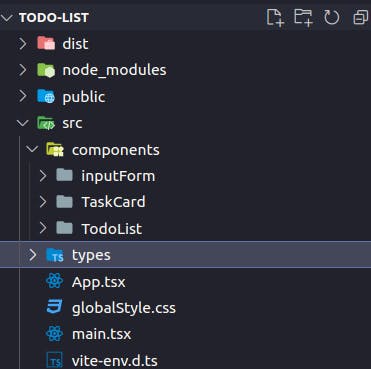This screenshot has width=371, height=369.
Task: Click the New Folder icon
Action: [303, 17]
